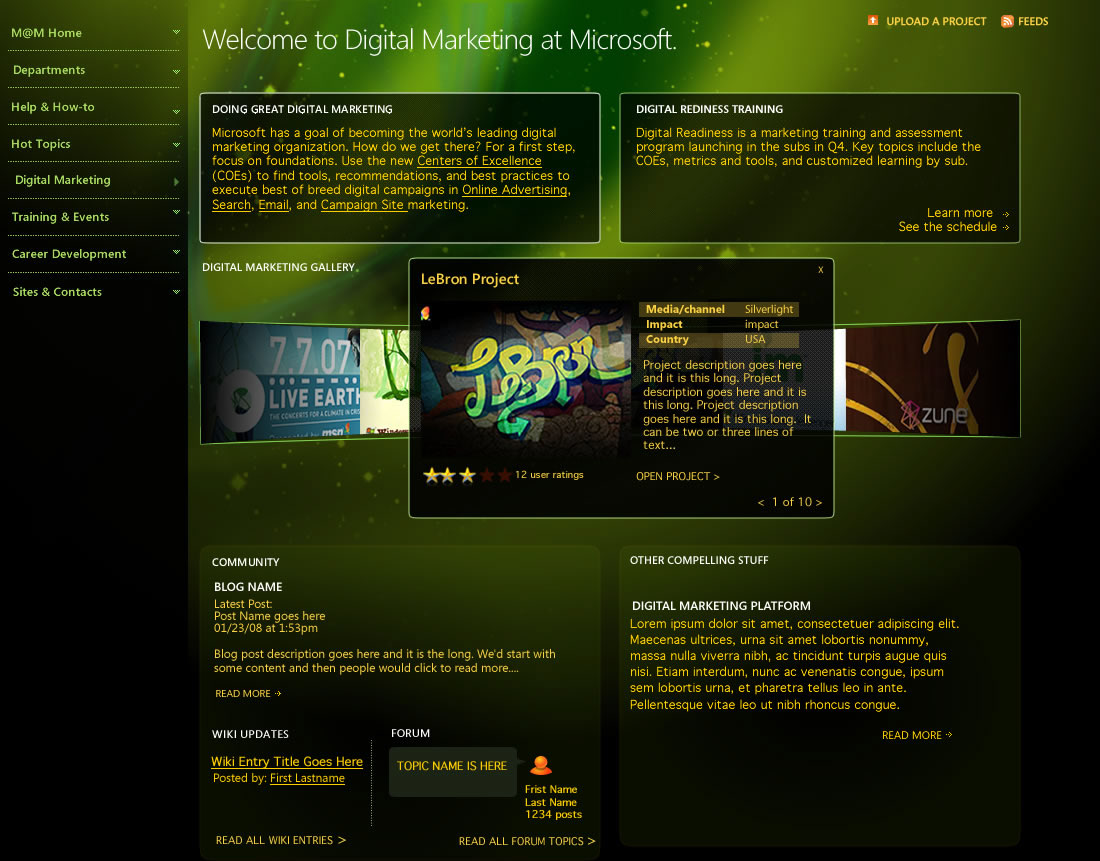Click the arrow beside See the schedule

[x=1005, y=227]
